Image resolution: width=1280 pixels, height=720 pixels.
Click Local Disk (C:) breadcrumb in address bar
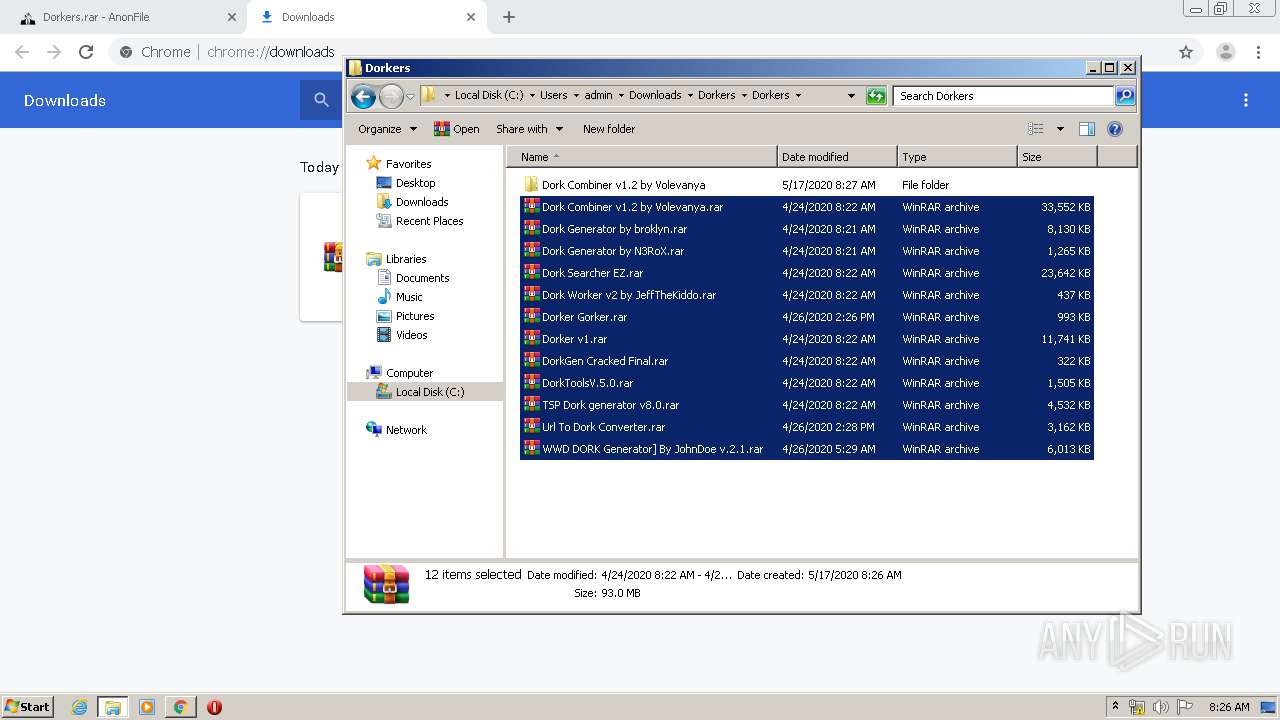(x=488, y=96)
